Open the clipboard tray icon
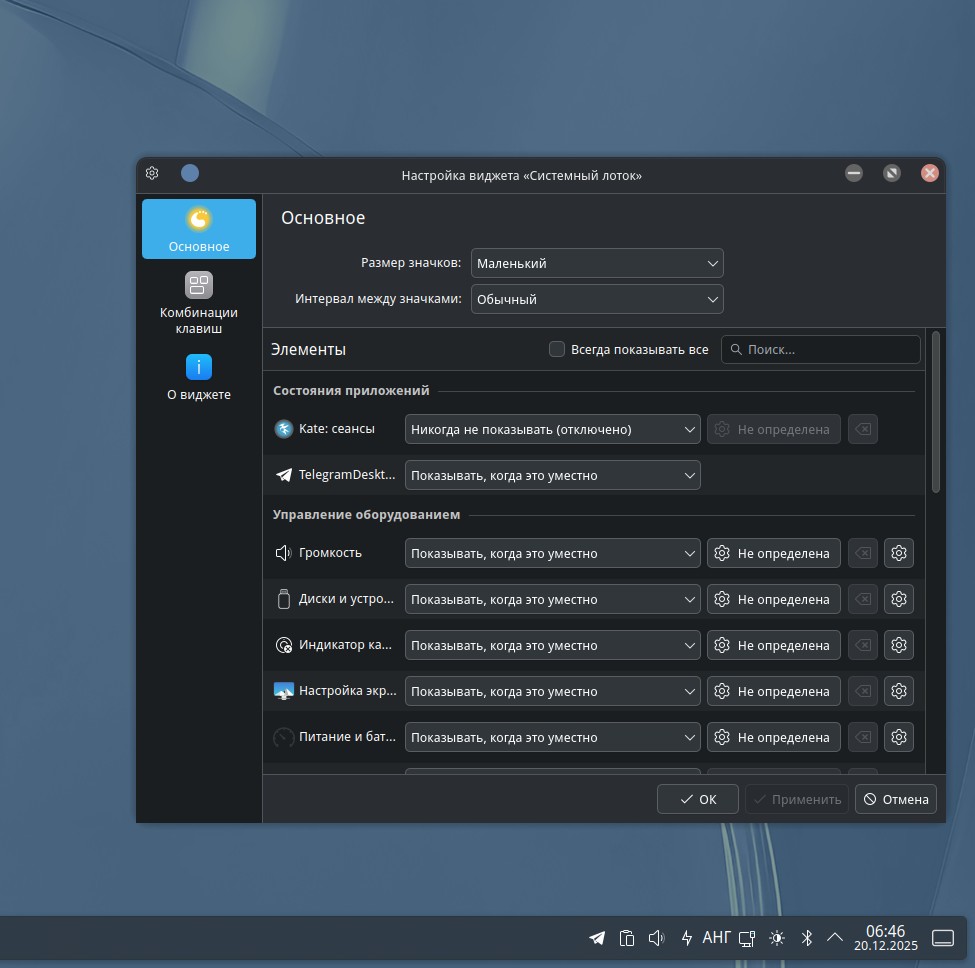975x968 pixels. 627,938
